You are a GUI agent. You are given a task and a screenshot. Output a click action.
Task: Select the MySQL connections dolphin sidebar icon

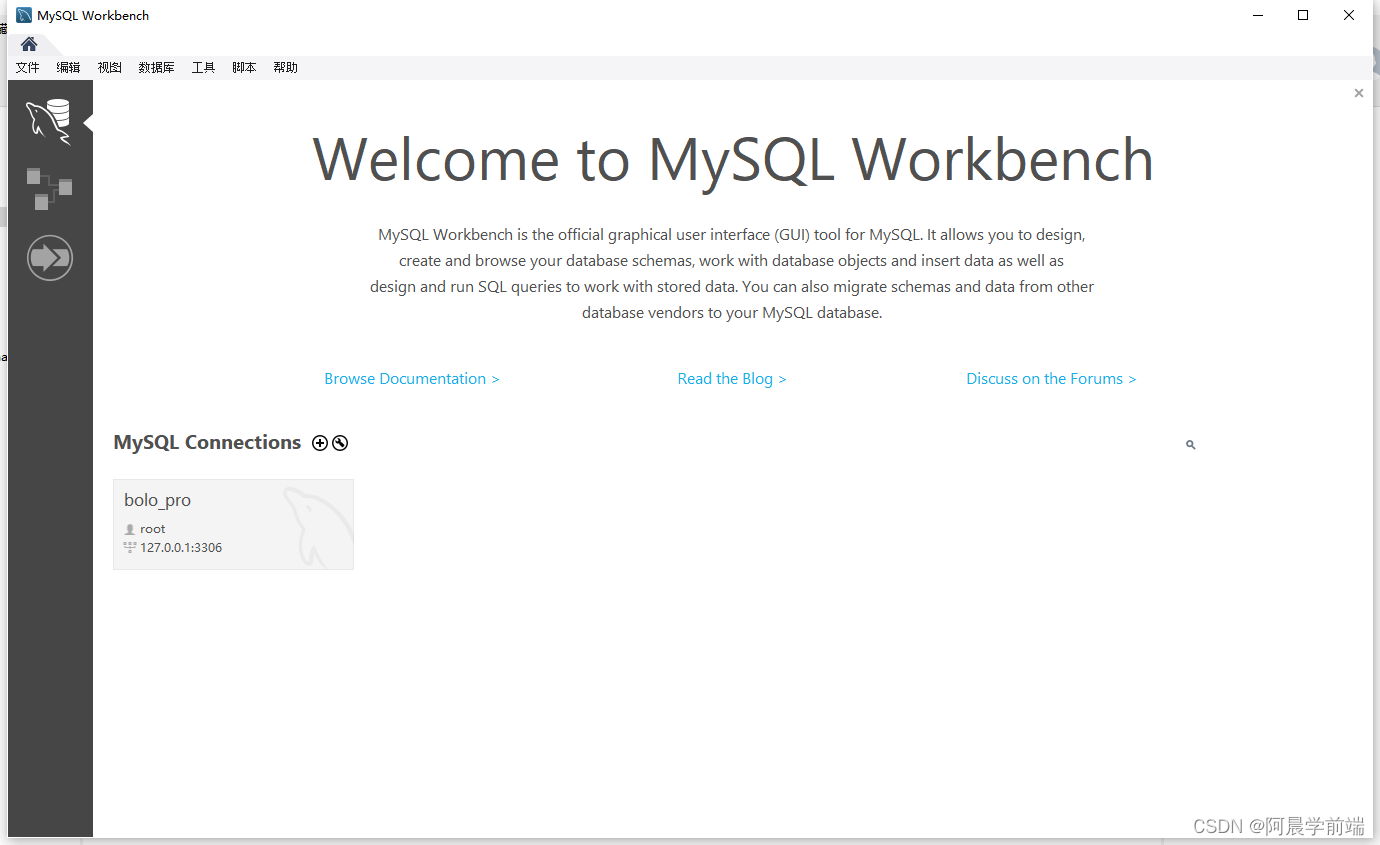coord(49,122)
